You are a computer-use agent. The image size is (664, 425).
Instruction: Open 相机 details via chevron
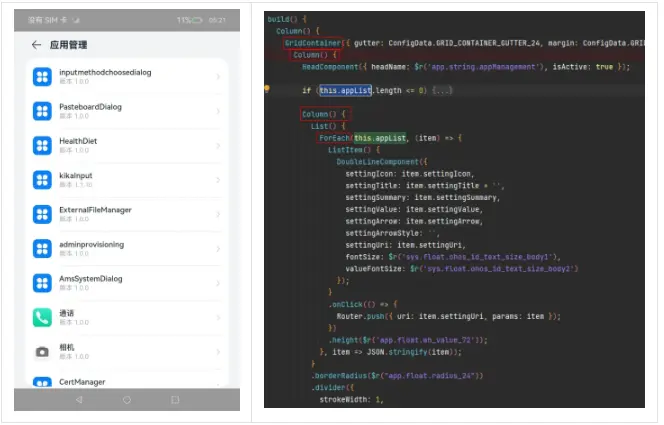(219, 353)
